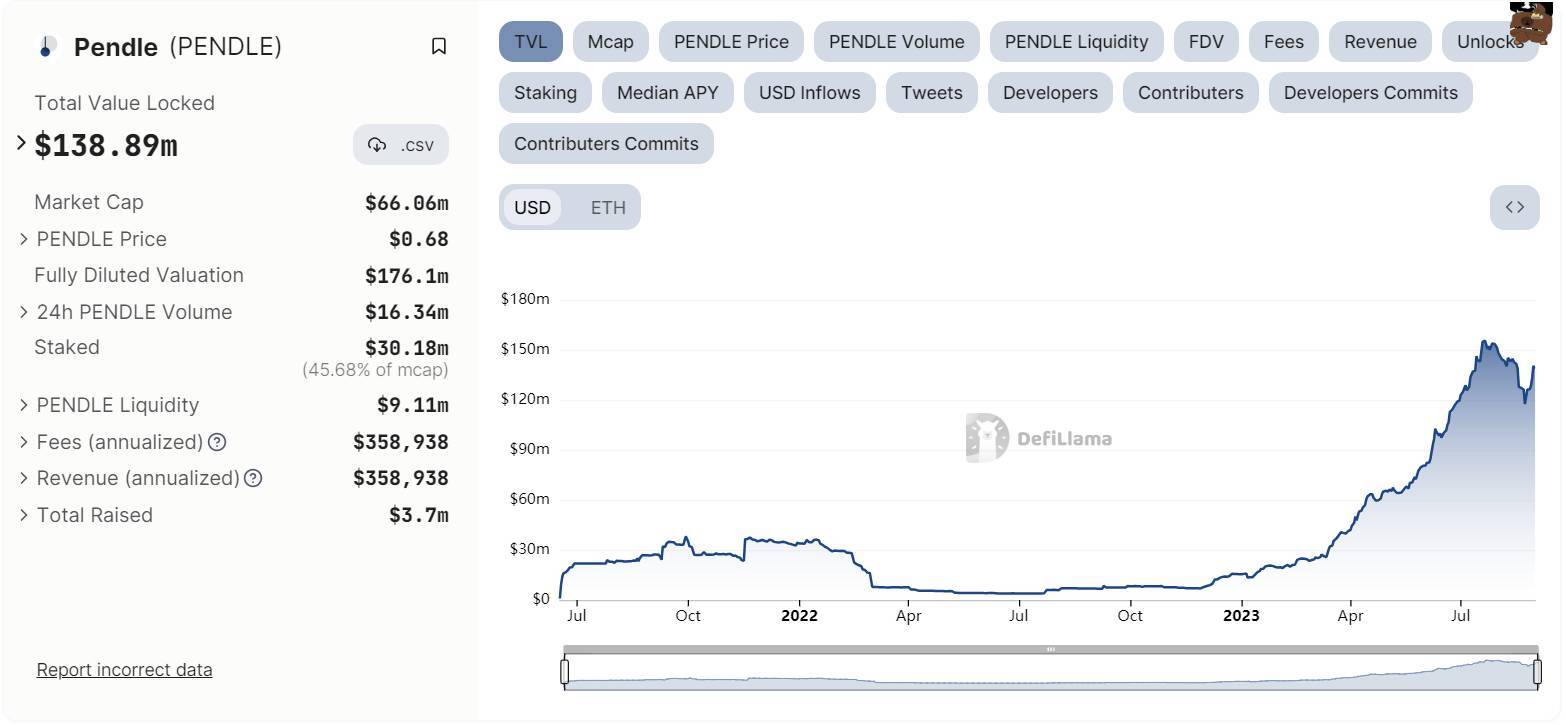Expand the PENDLE Price row

click(x=24, y=239)
